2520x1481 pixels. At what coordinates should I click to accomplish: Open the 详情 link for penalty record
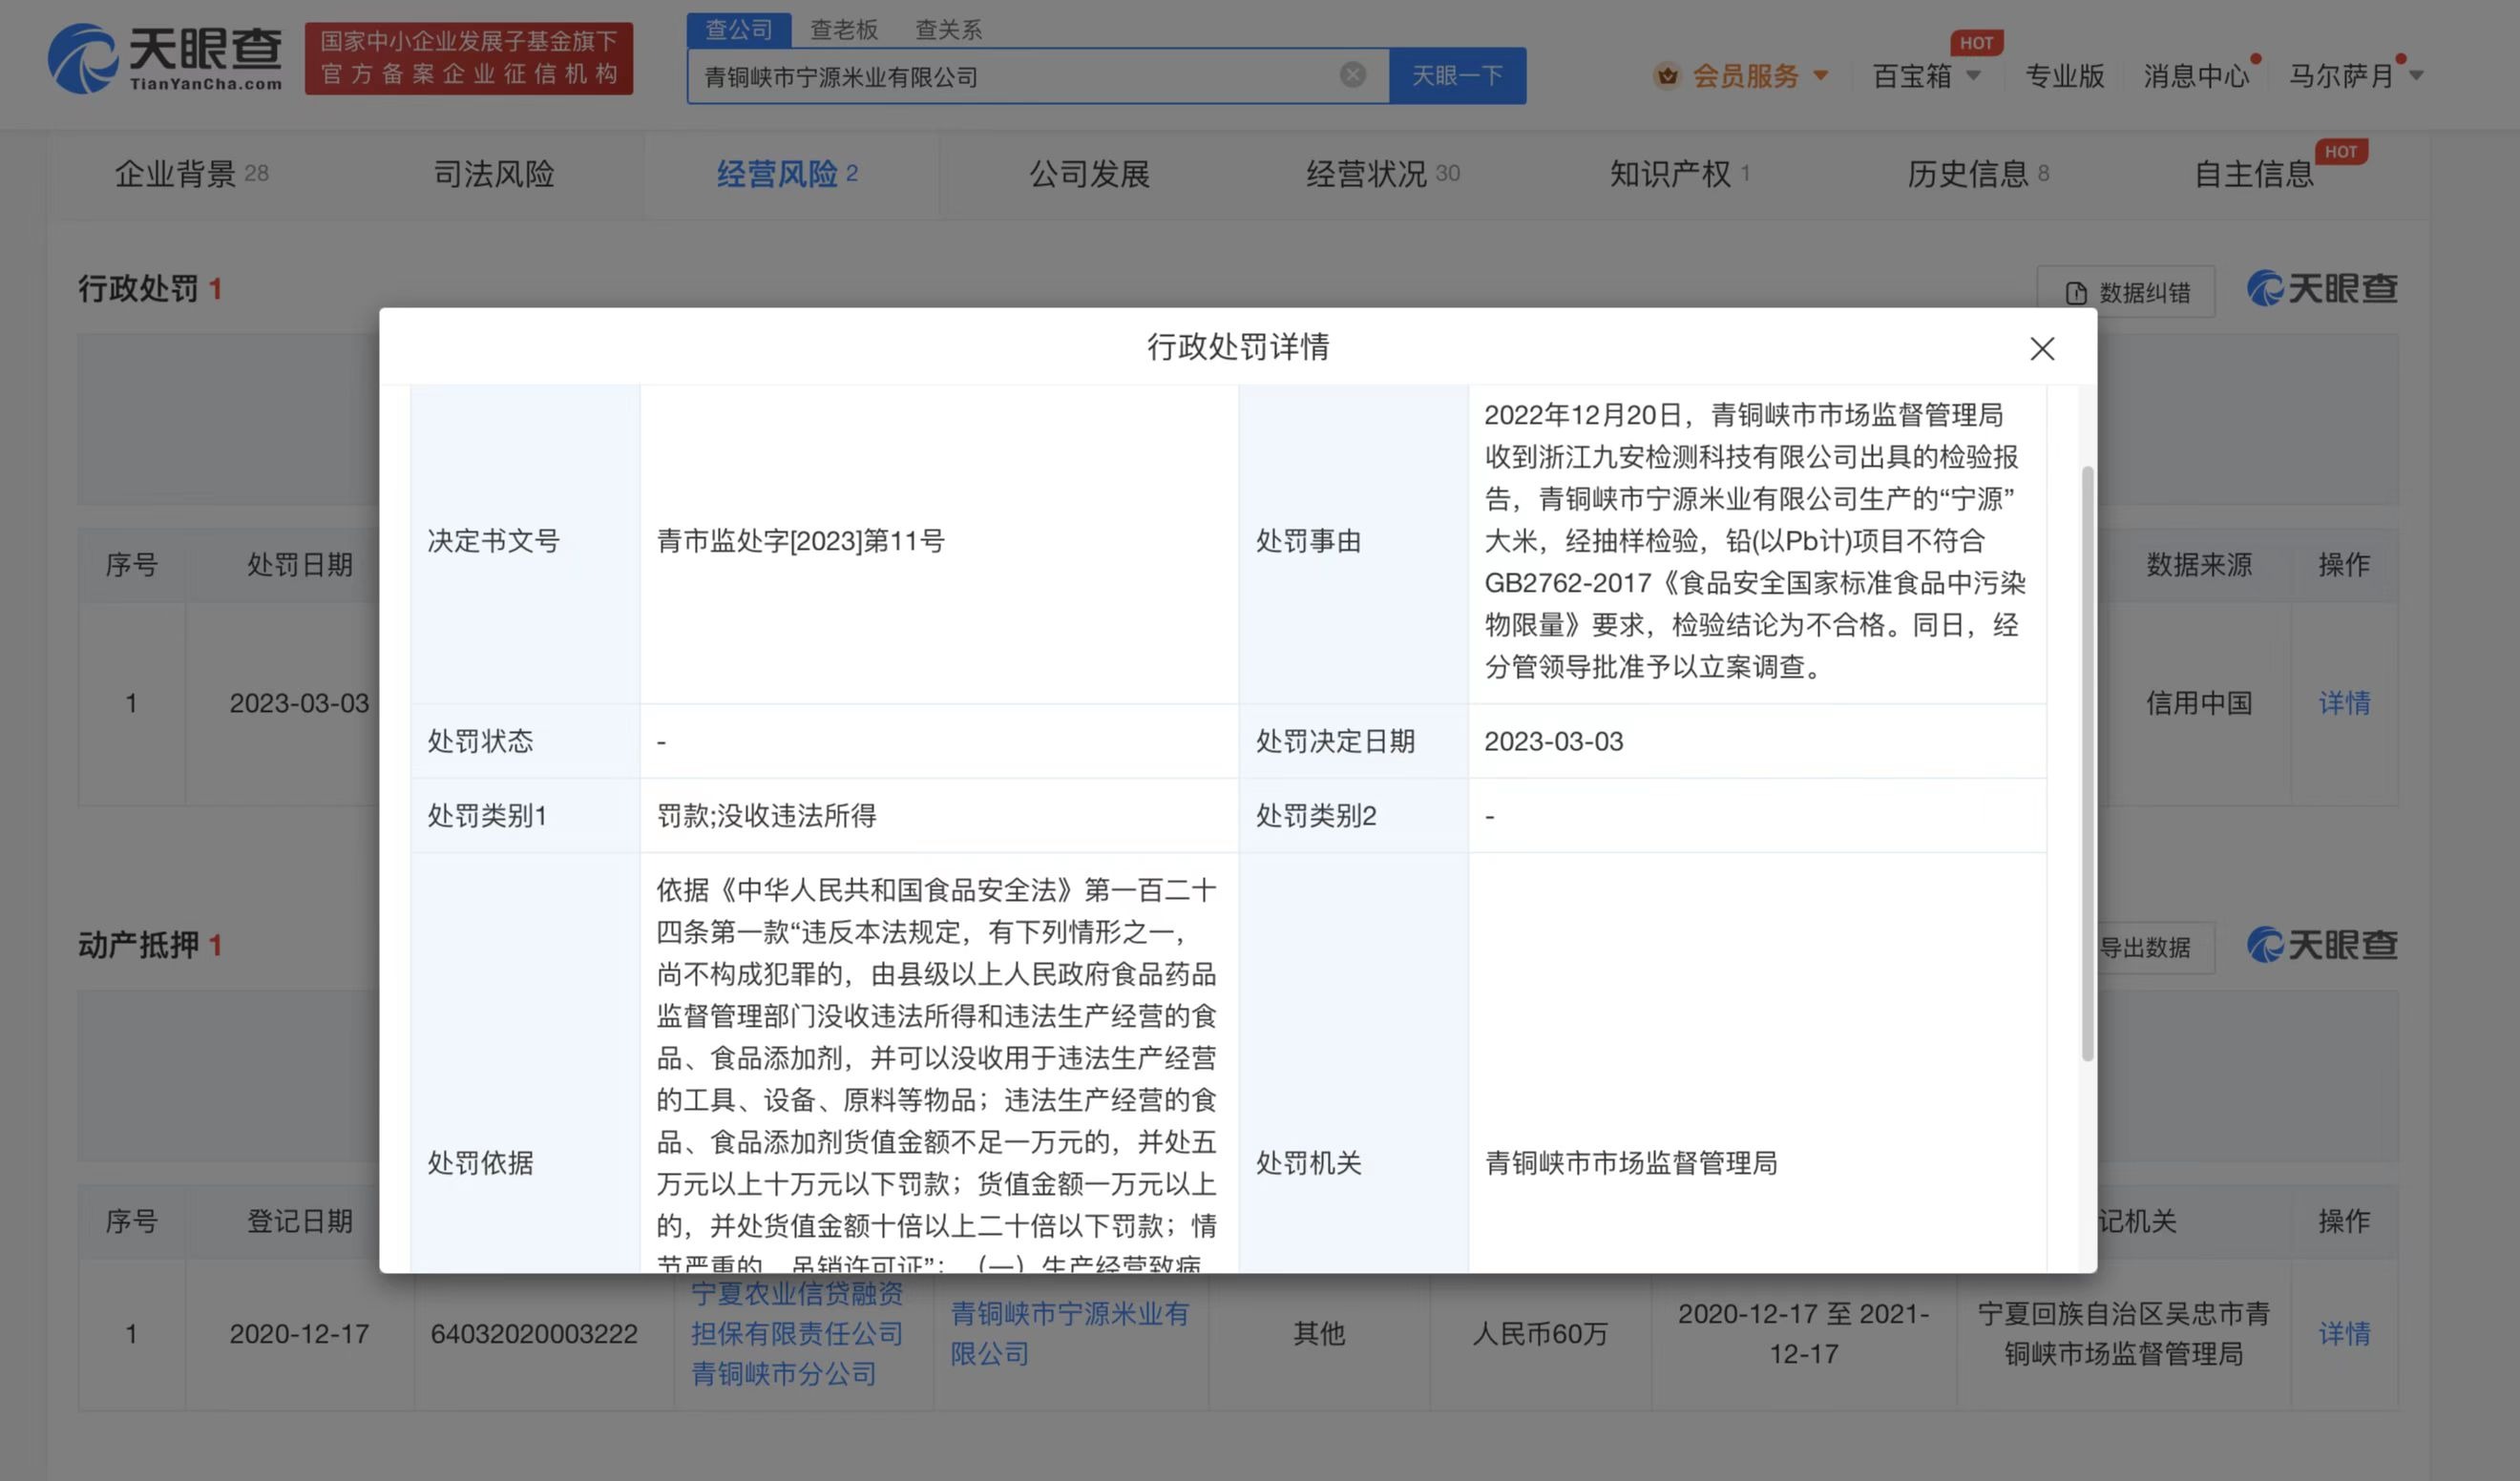2344,703
